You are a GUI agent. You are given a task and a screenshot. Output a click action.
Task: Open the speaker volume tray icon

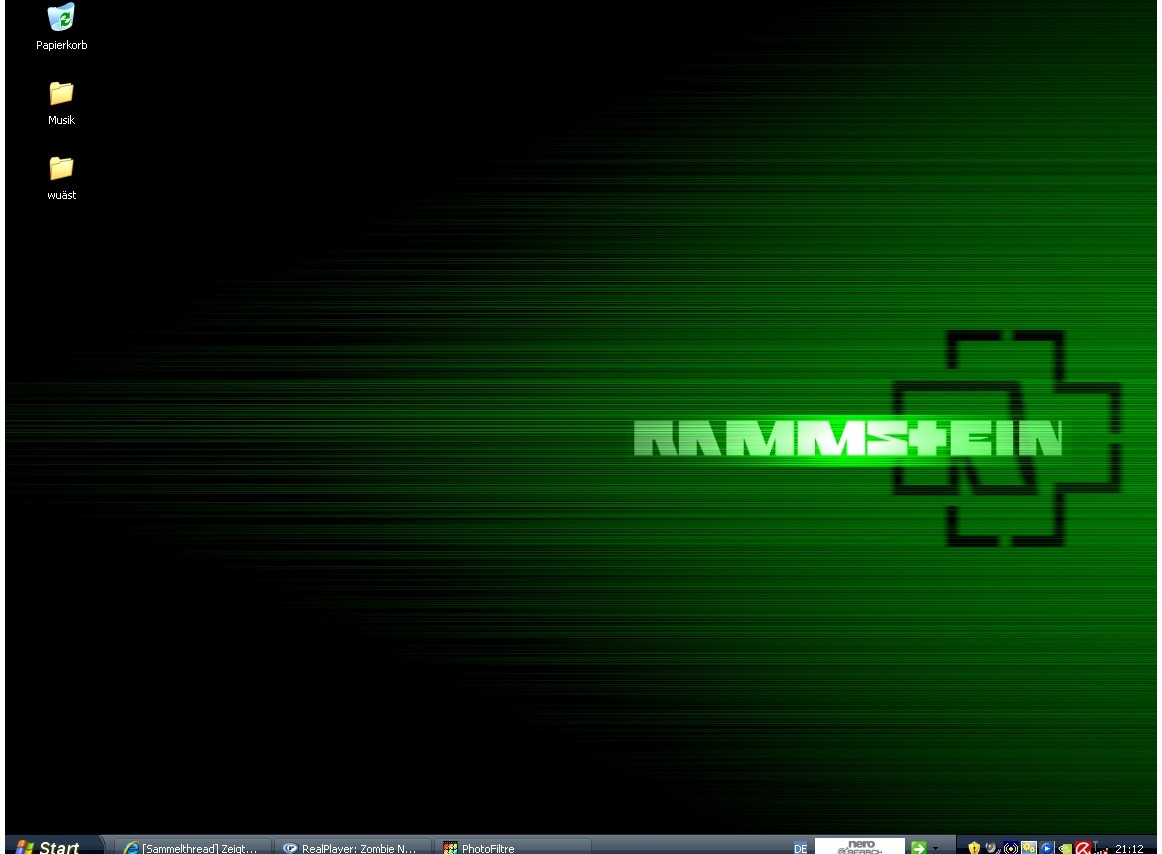point(992,847)
